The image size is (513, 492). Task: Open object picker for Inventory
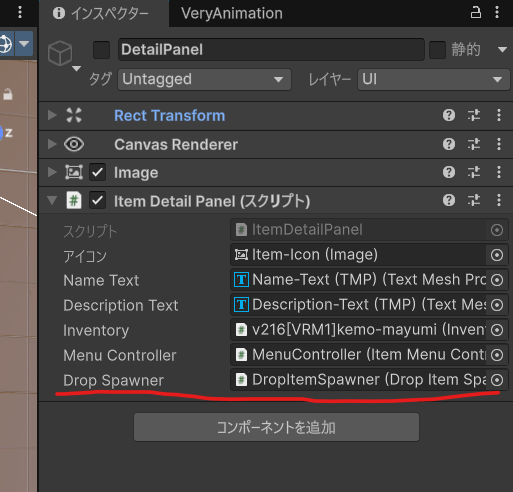click(x=497, y=330)
